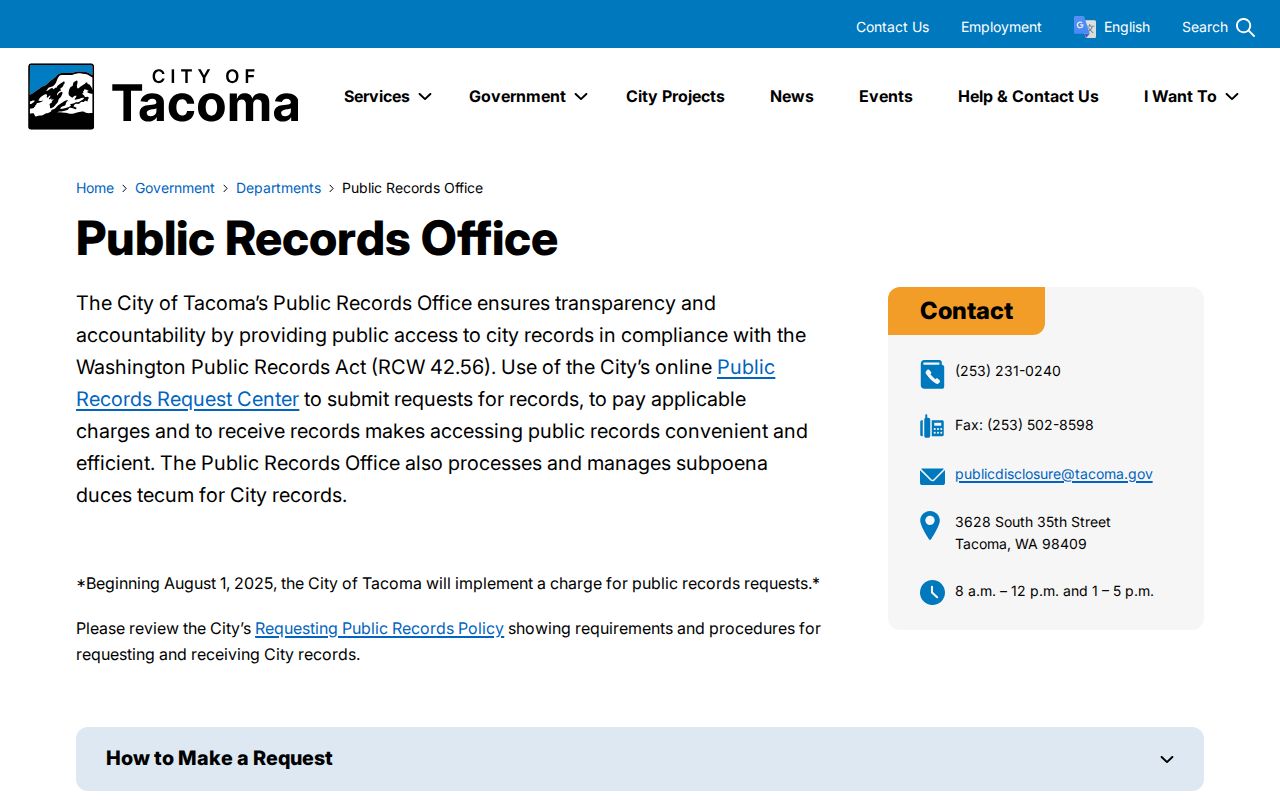Open the Departments breadcrumb link
The height and width of the screenshot is (800, 1280).
[279, 188]
